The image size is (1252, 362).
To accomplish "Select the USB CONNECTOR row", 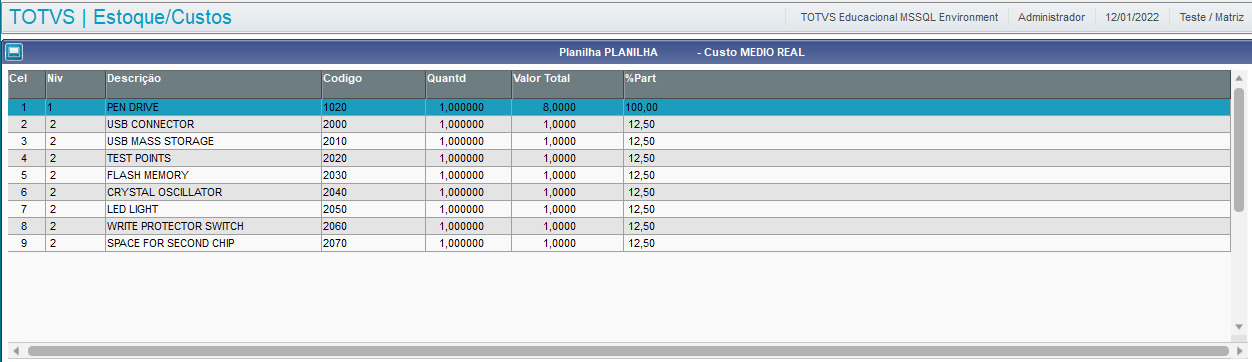I will [619, 124].
